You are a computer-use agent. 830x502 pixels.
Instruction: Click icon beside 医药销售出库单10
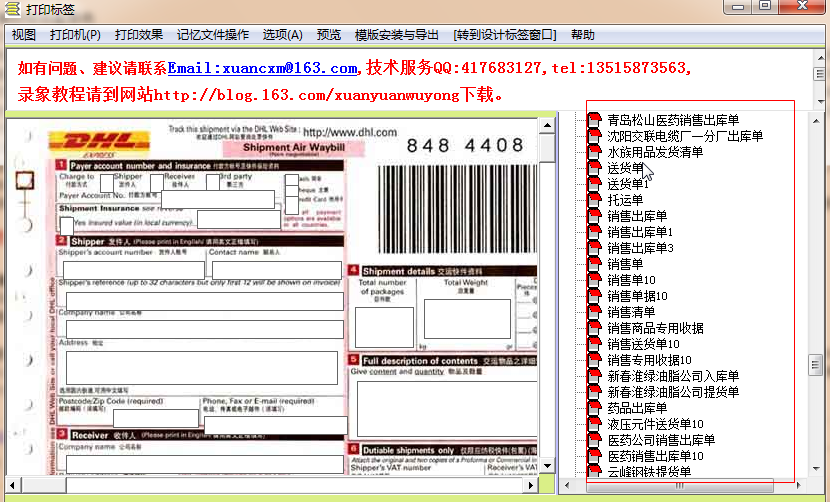point(594,455)
